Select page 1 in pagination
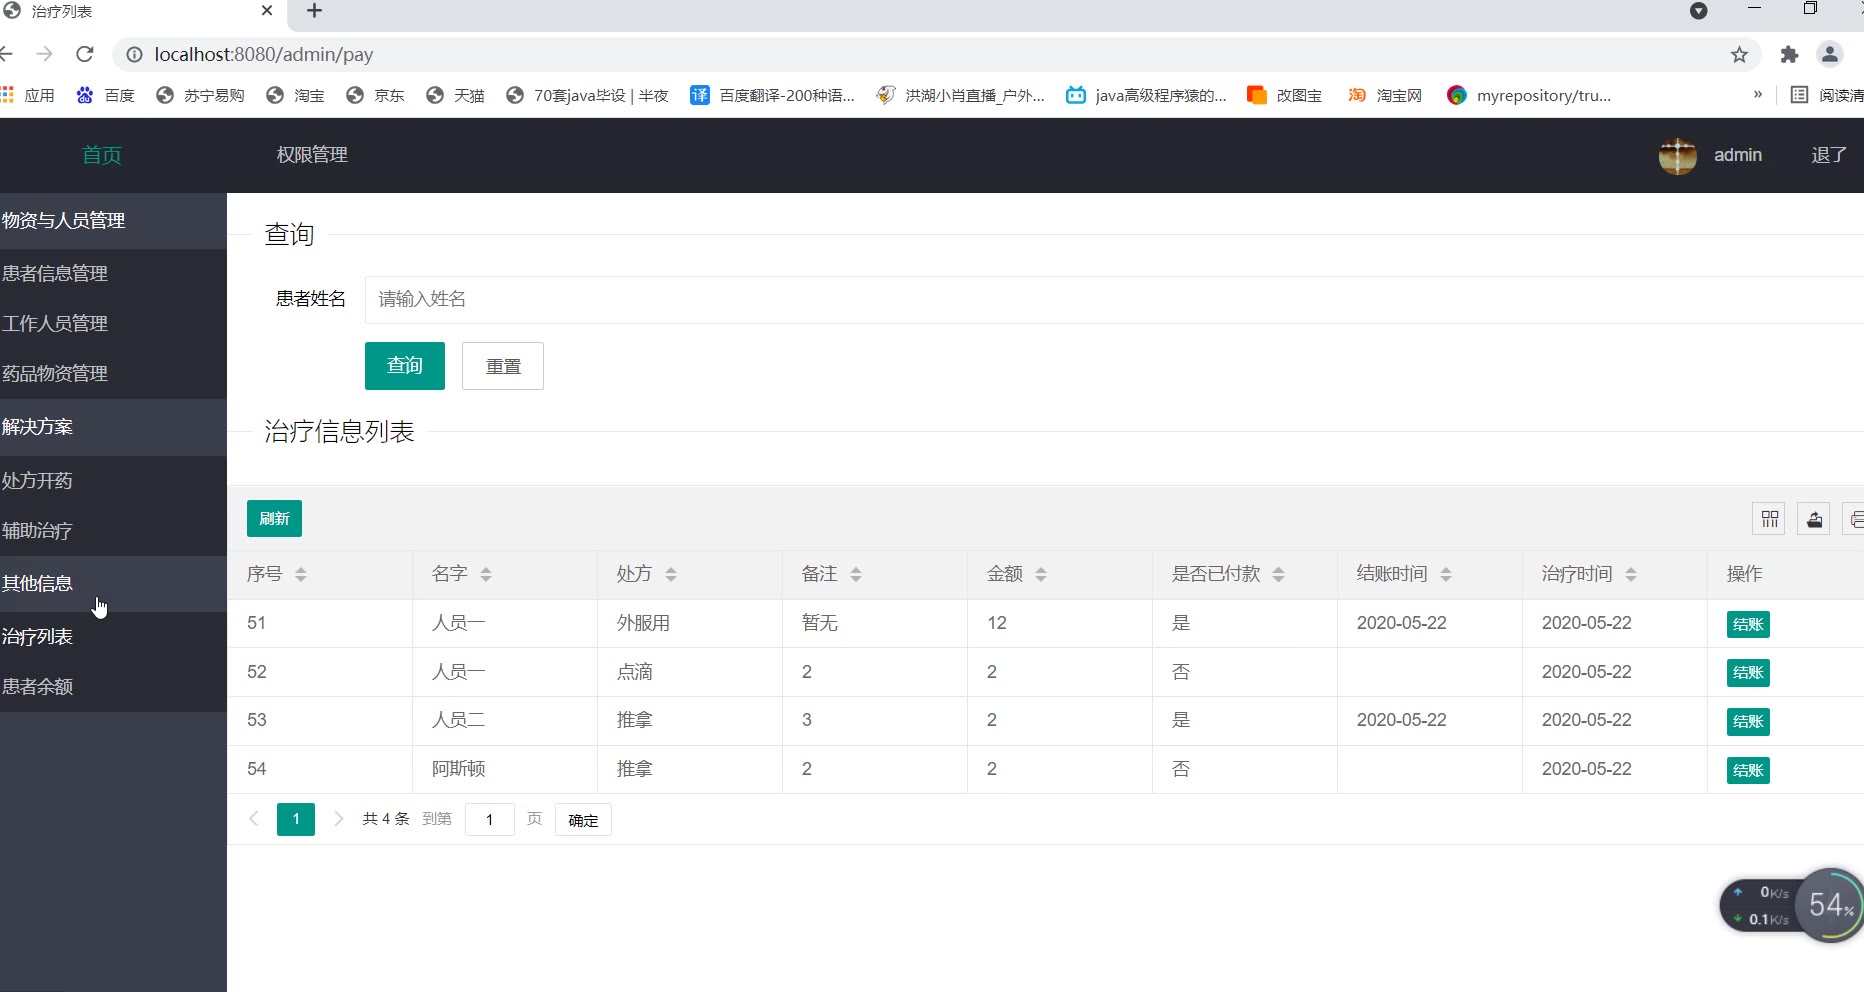 pyautogui.click(x=296, y=819)
